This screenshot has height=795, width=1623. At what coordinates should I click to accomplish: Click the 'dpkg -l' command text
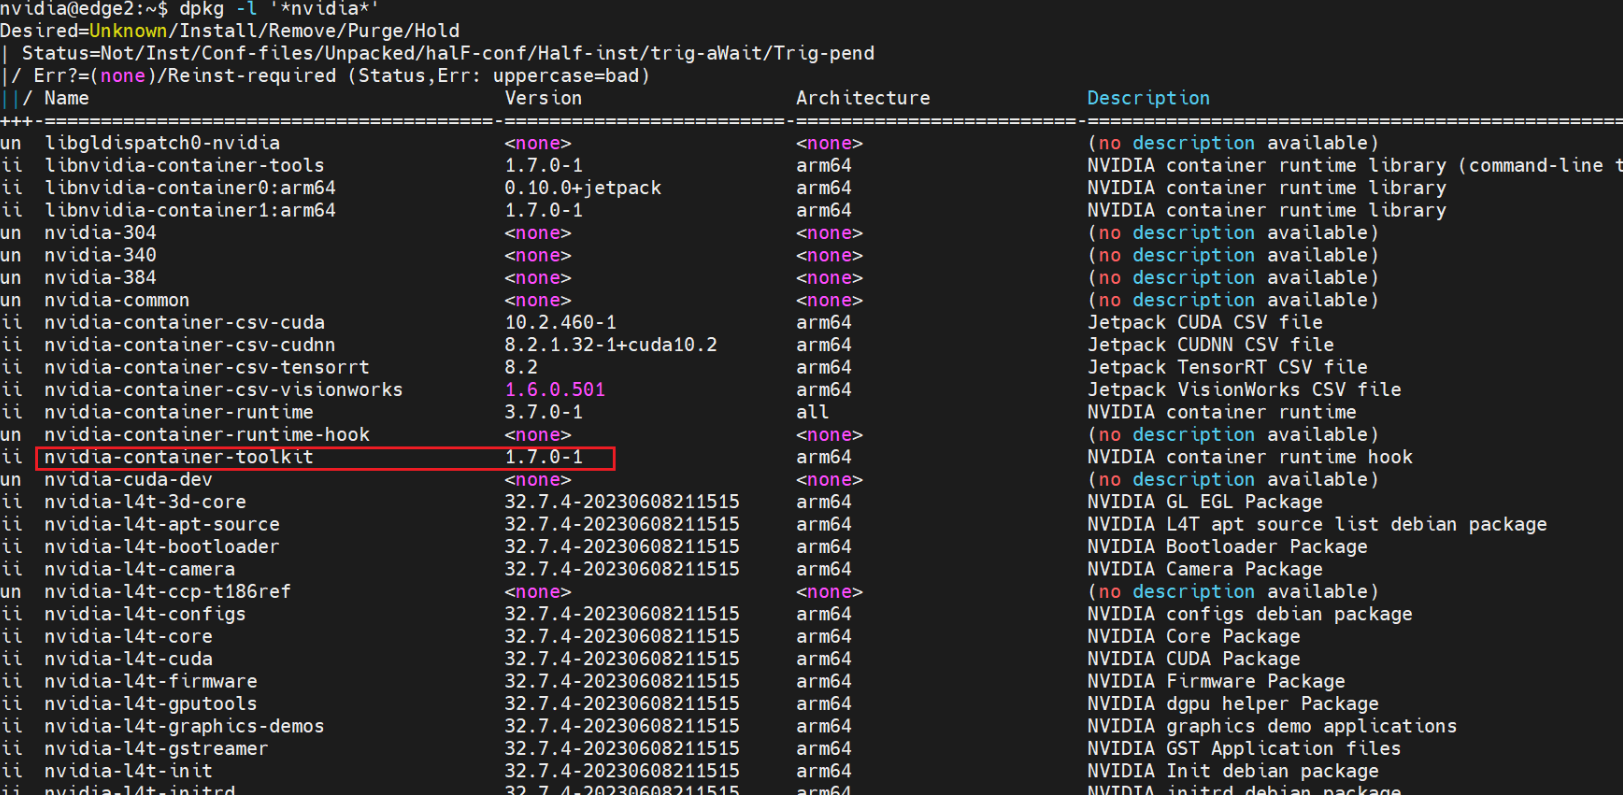218,9
